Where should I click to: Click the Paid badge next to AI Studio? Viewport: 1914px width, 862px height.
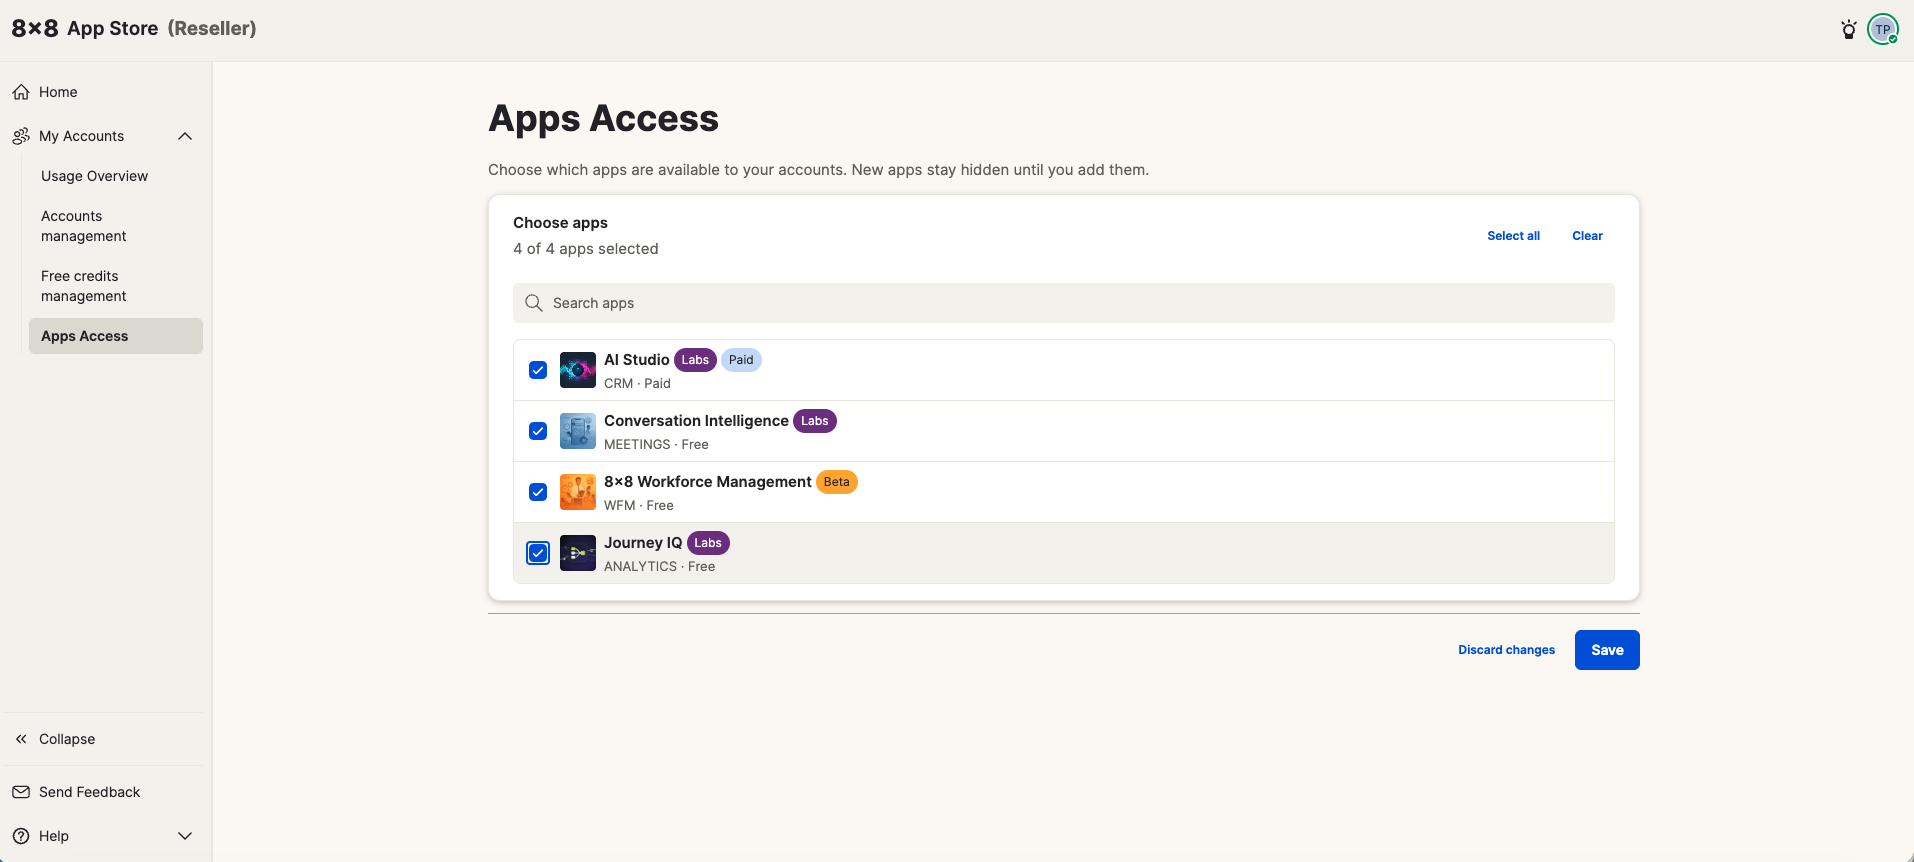point(741,360)
